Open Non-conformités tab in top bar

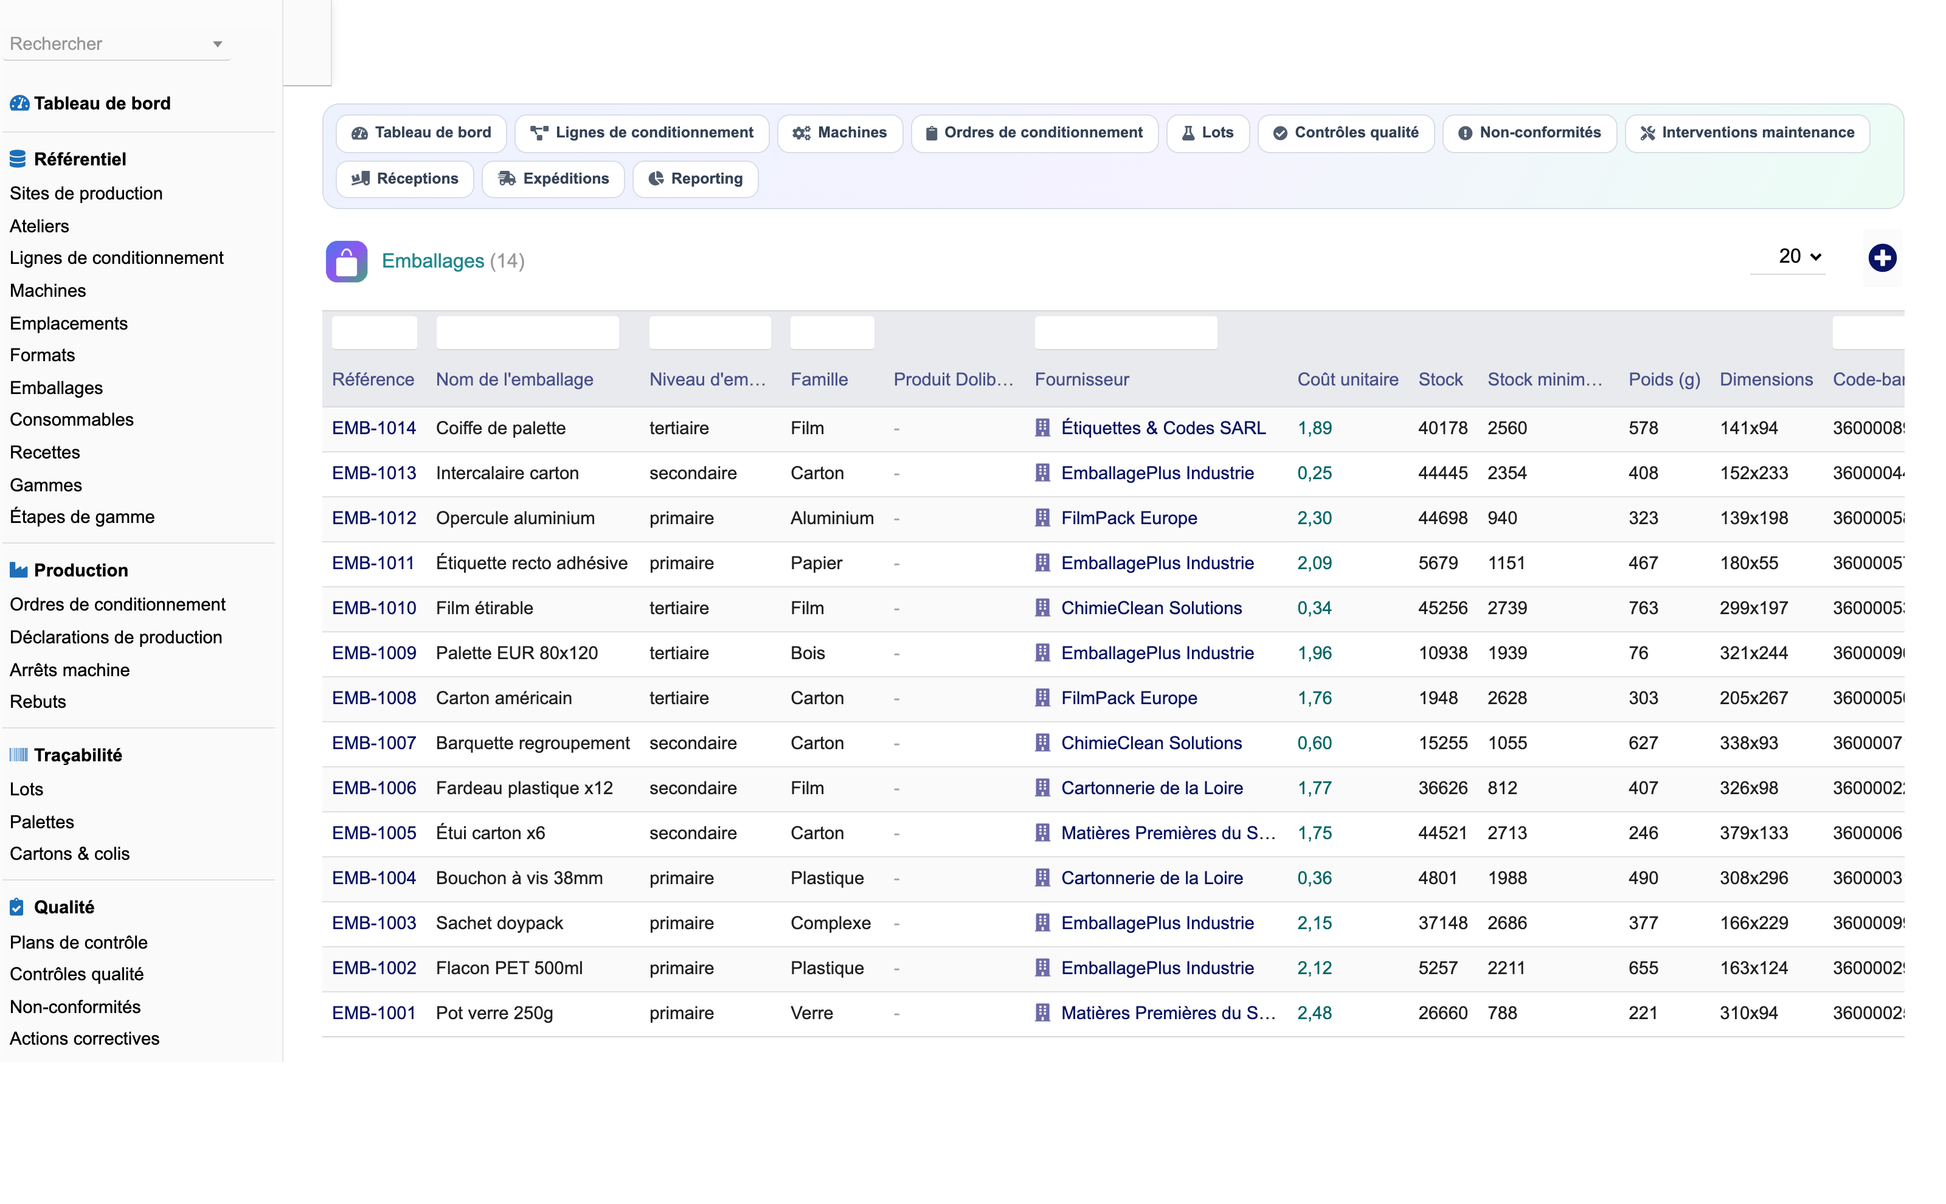[1529, 133]
